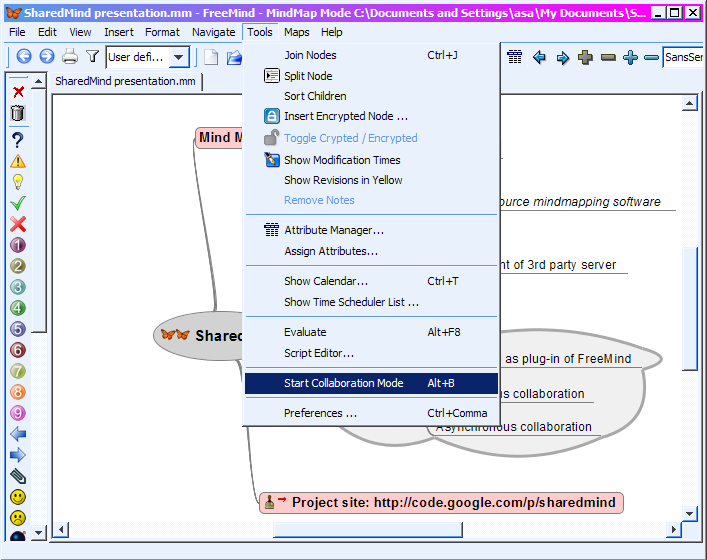The width and height of the screenshot is (707, 560).
Task: Open Show Time Scheduler List entry
Action: (x=372, y=302)
